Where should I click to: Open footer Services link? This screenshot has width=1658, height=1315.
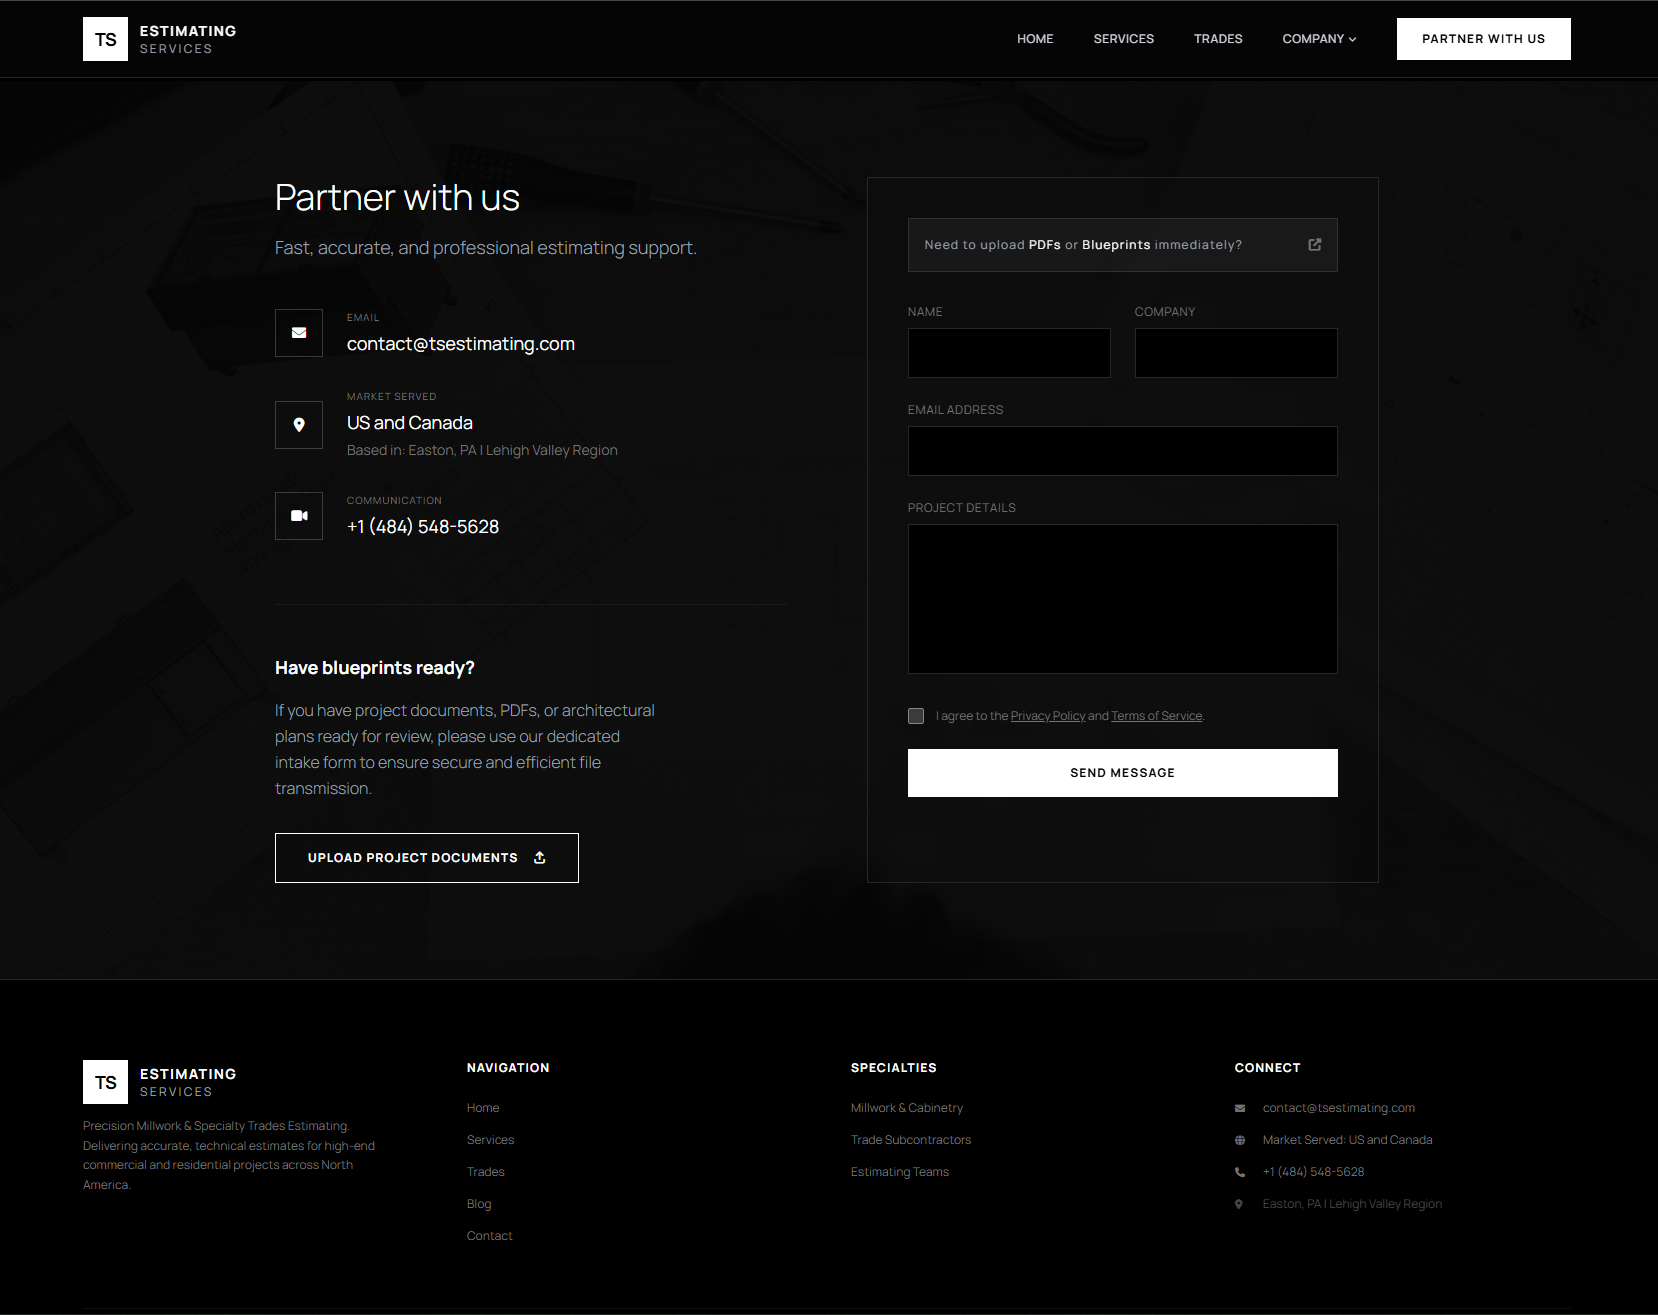[x=490, y=1140]
